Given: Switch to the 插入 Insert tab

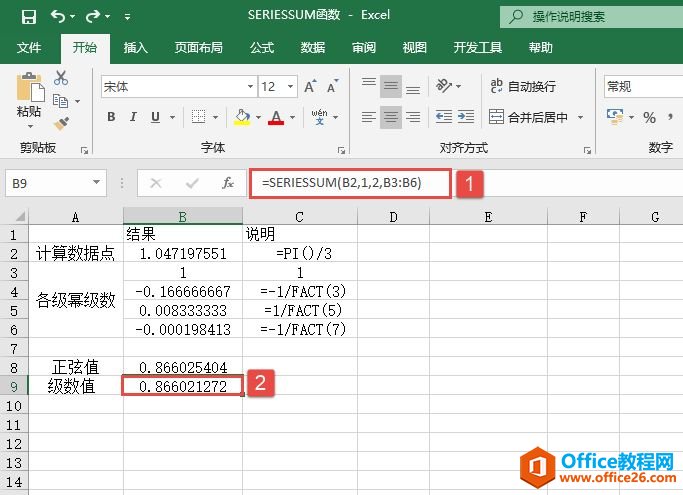Looking at the screenshot, I should [135, 47].
